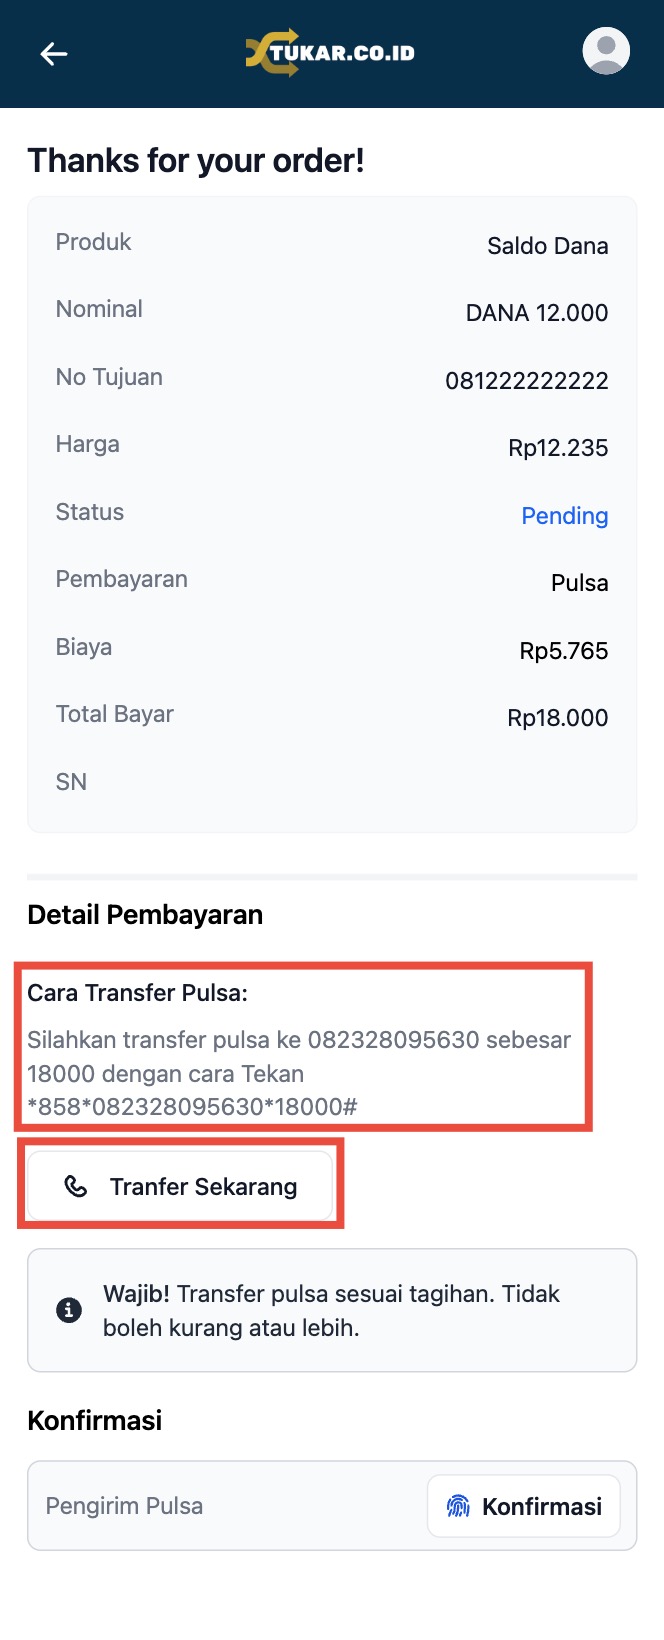Select the destination number 081222222222

coord(526,381)
